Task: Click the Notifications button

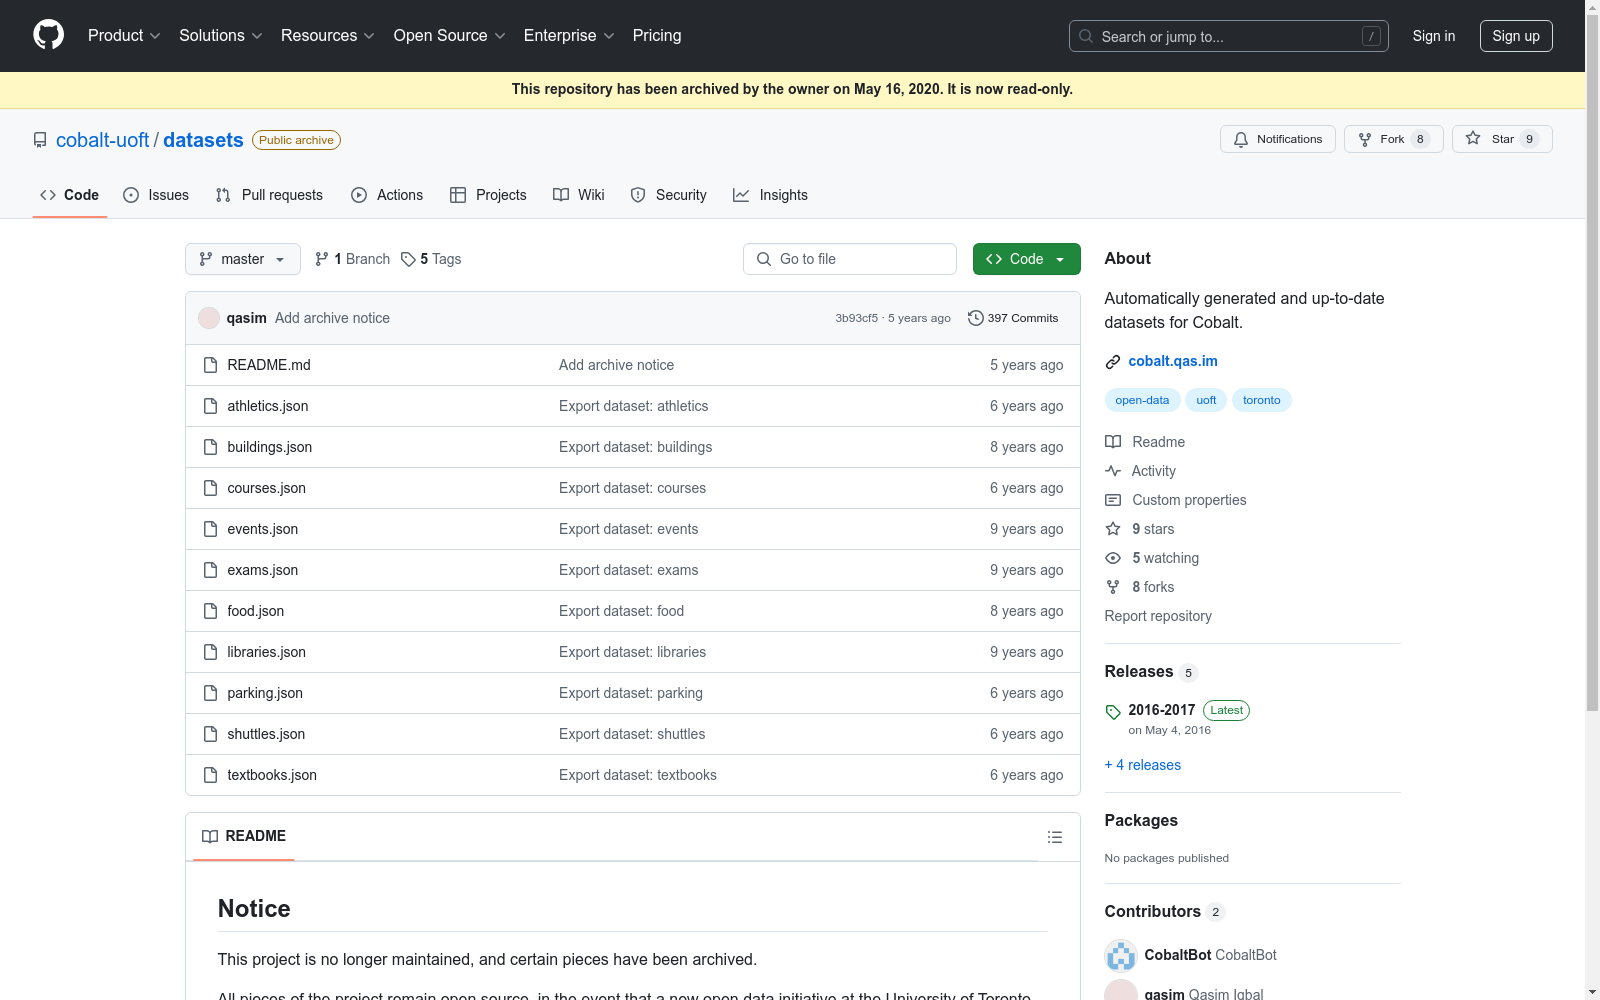Action: click(x=1278, y=139)
